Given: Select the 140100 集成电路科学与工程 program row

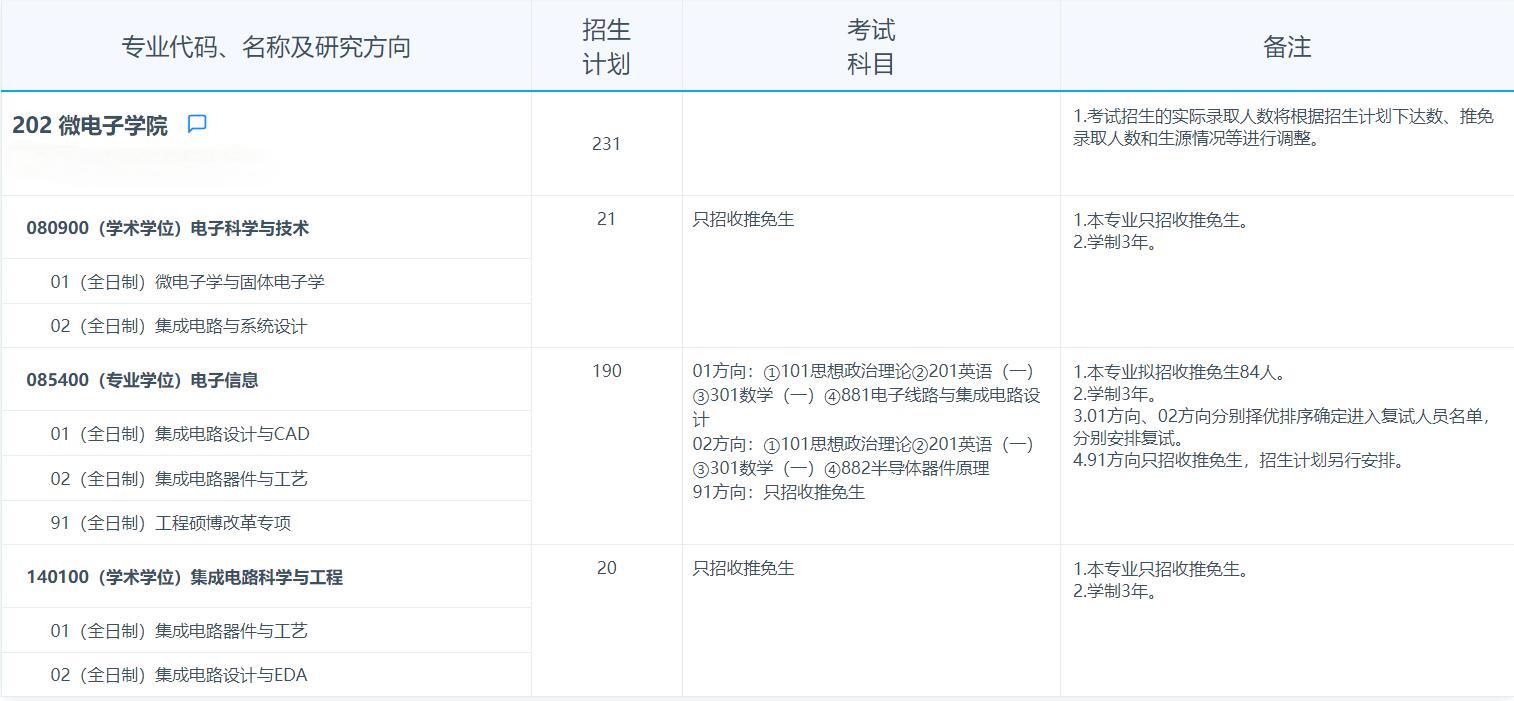Looking at the screenshot, I should coord(183,577).
